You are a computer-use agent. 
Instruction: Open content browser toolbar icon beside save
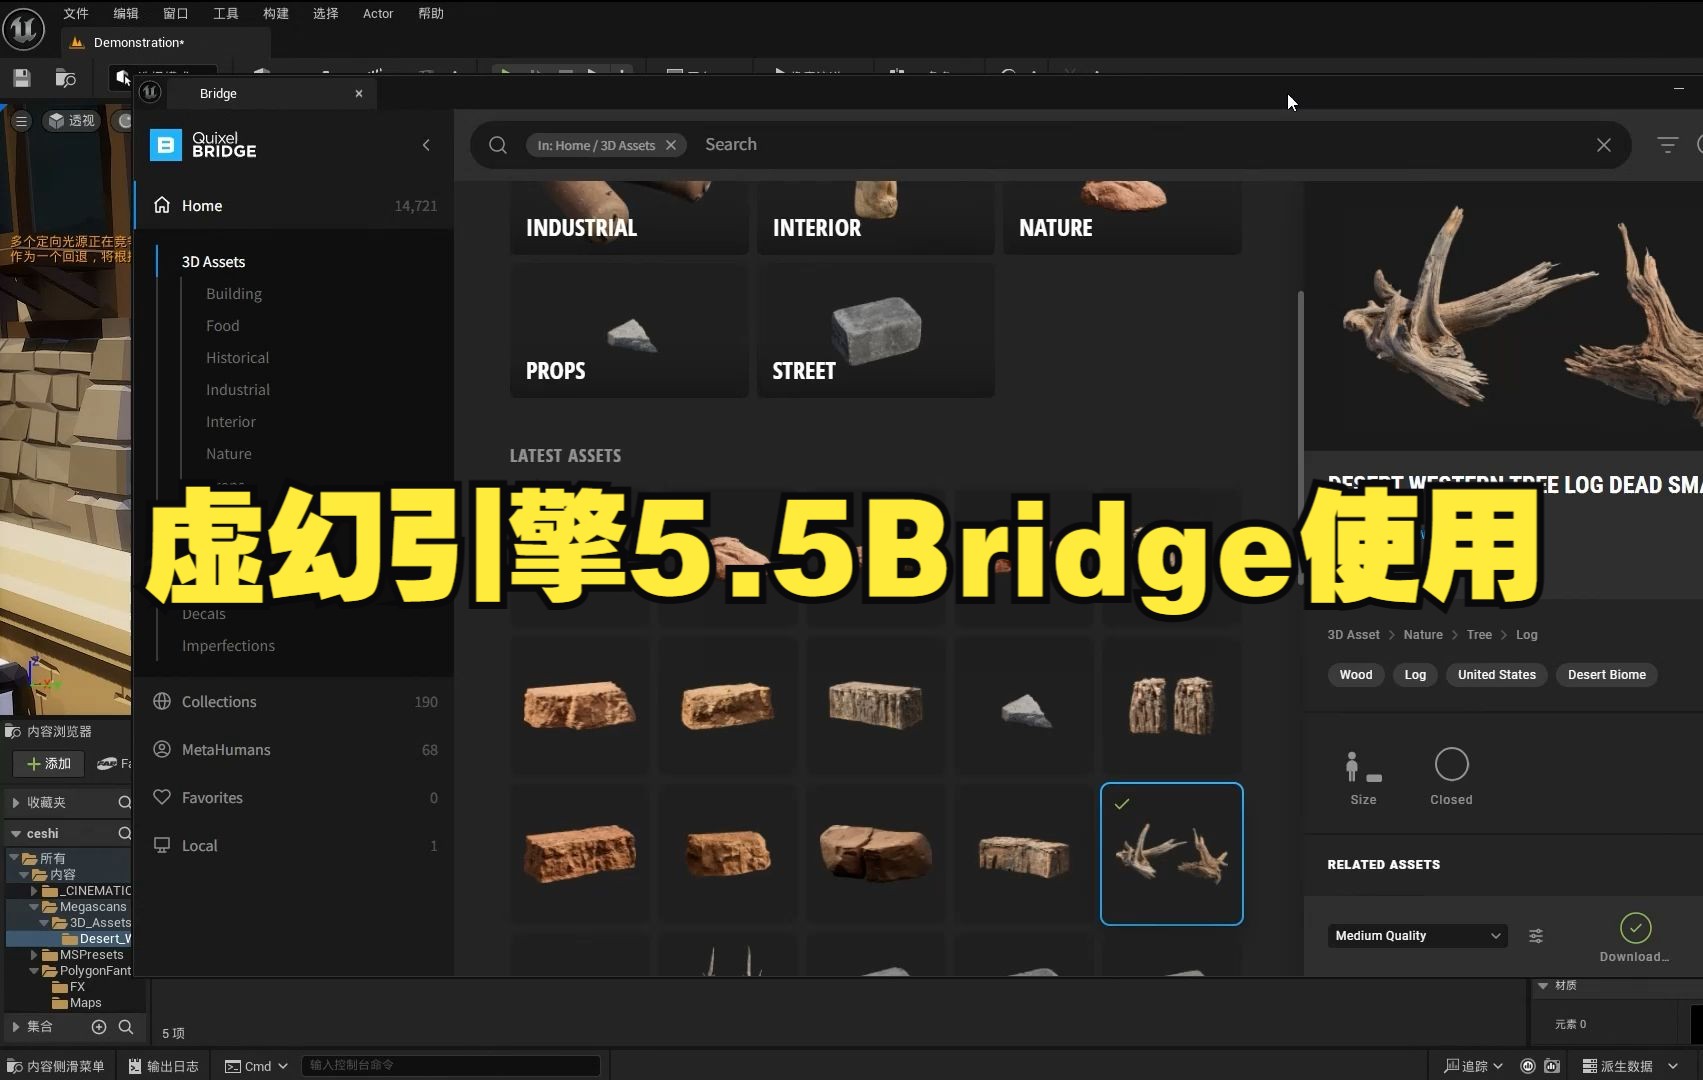tap(66, 78)
